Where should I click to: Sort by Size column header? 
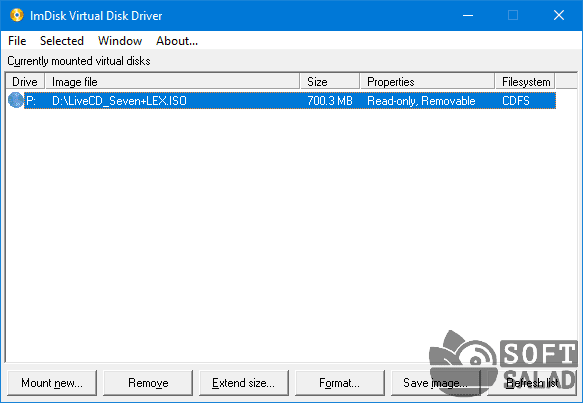(x=330, y=81)
